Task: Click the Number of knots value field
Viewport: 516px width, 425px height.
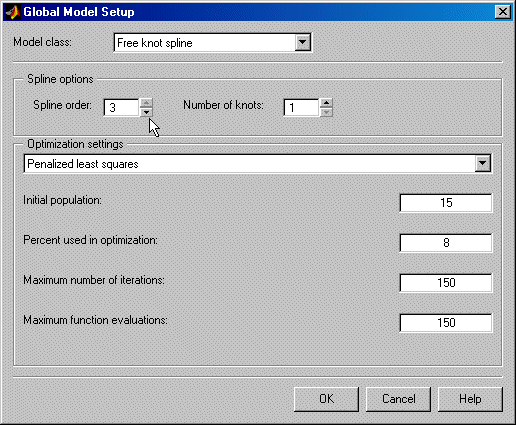Action: point(301,108)
